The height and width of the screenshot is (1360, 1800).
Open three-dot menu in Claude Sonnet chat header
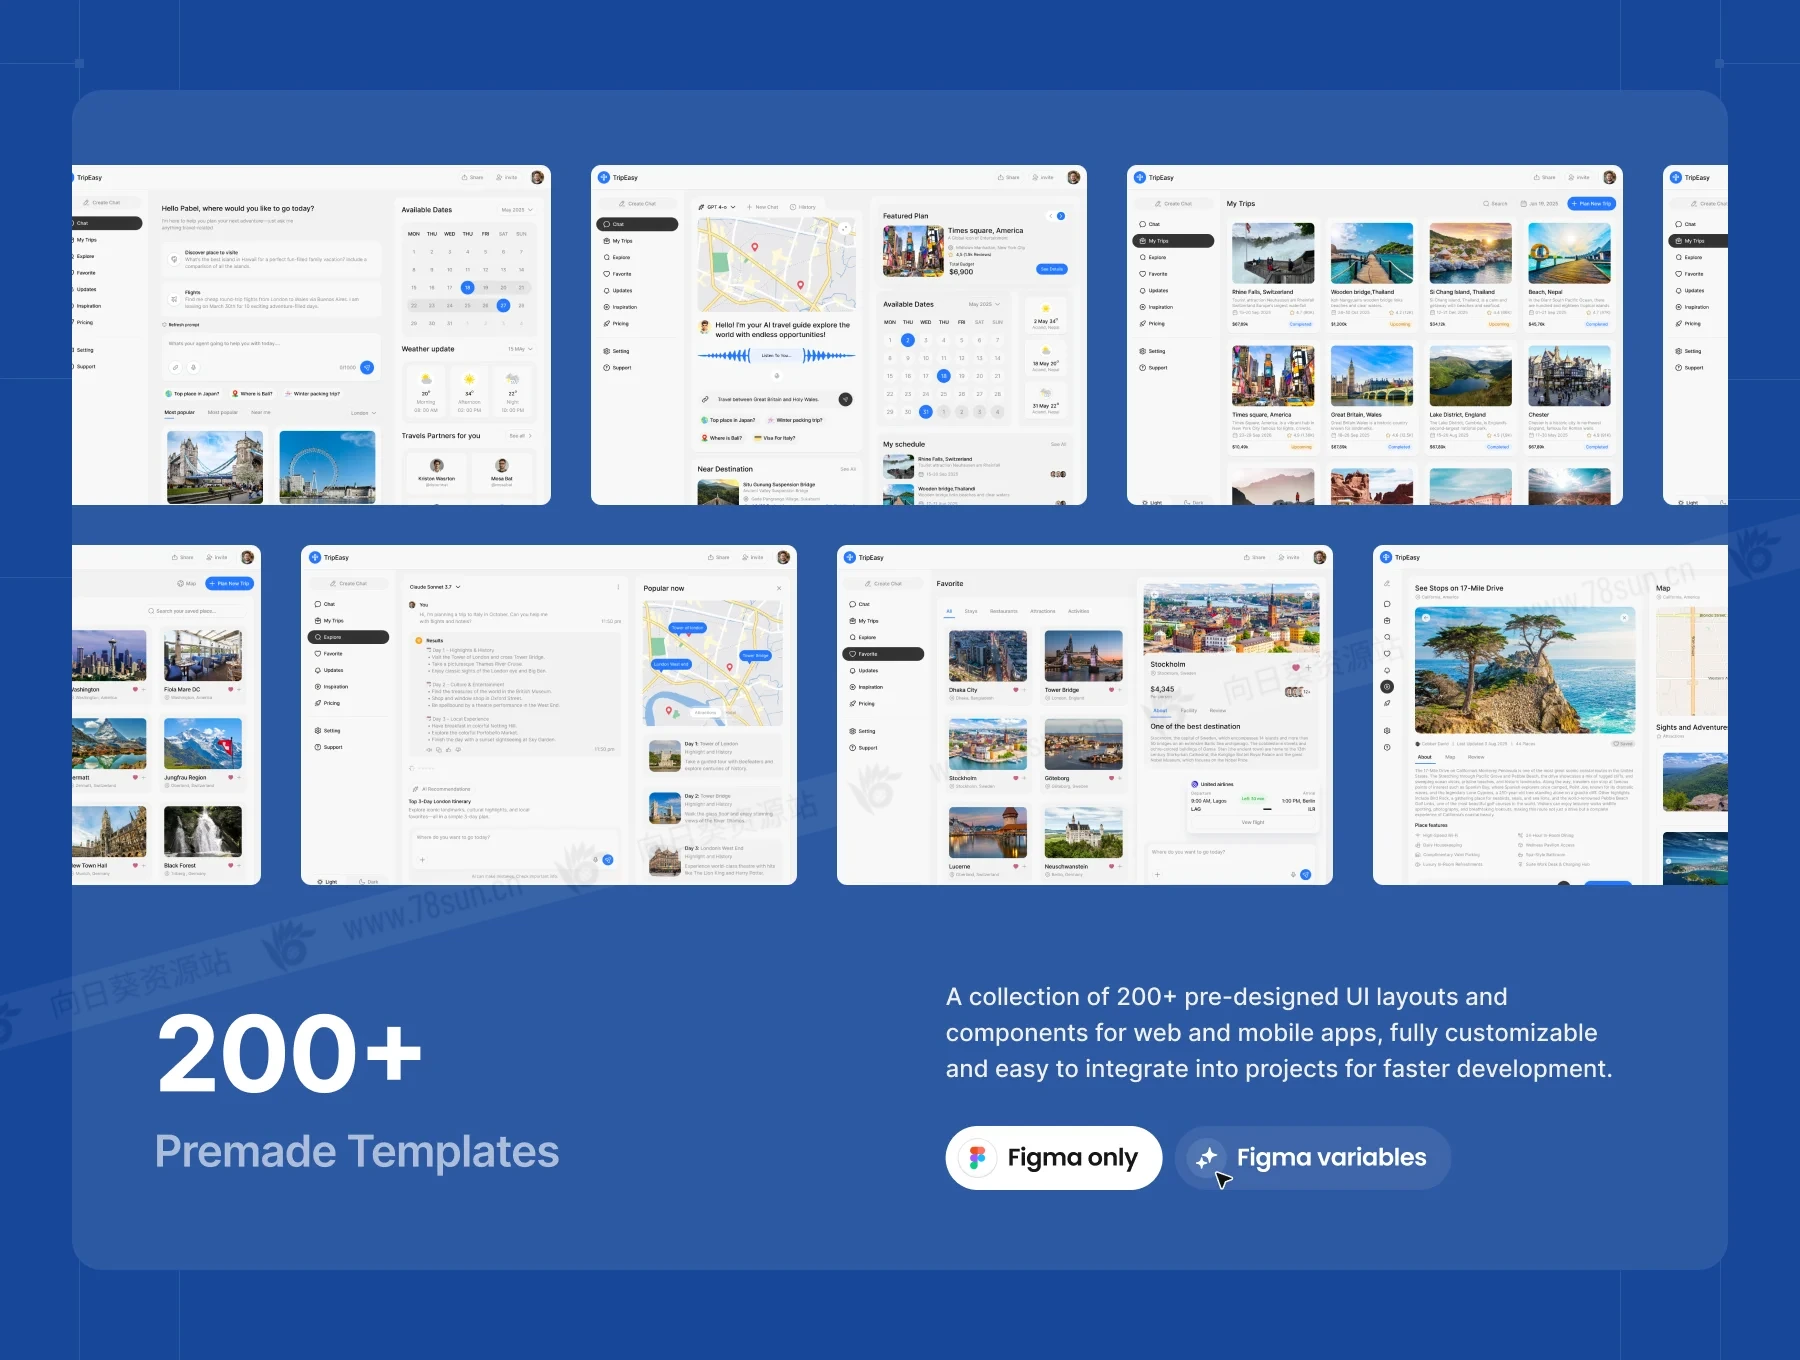[x=618, y=587]
